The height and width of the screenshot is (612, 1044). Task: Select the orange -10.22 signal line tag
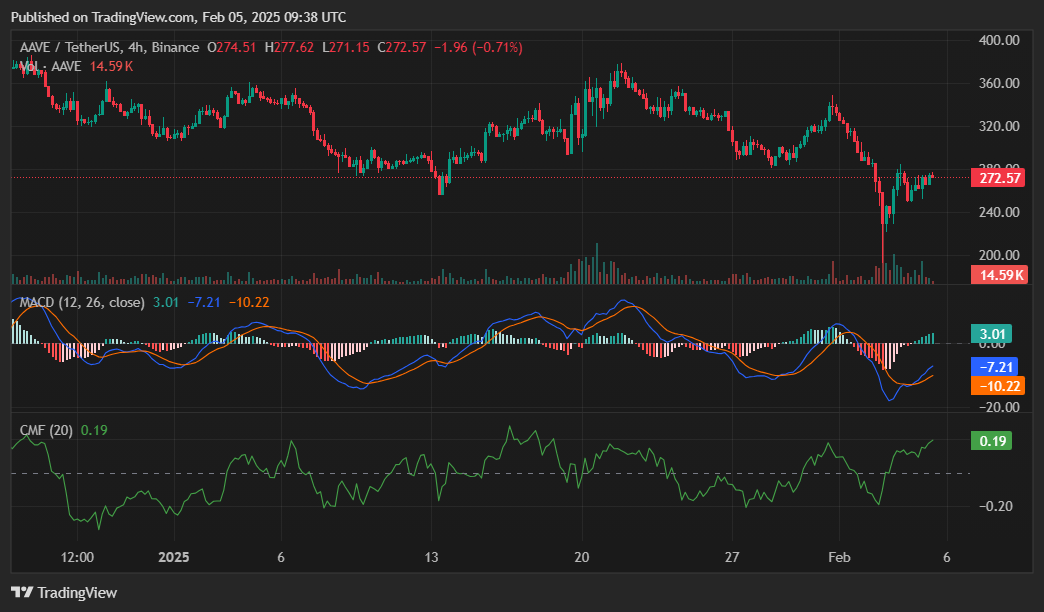[x=996, y=385]
